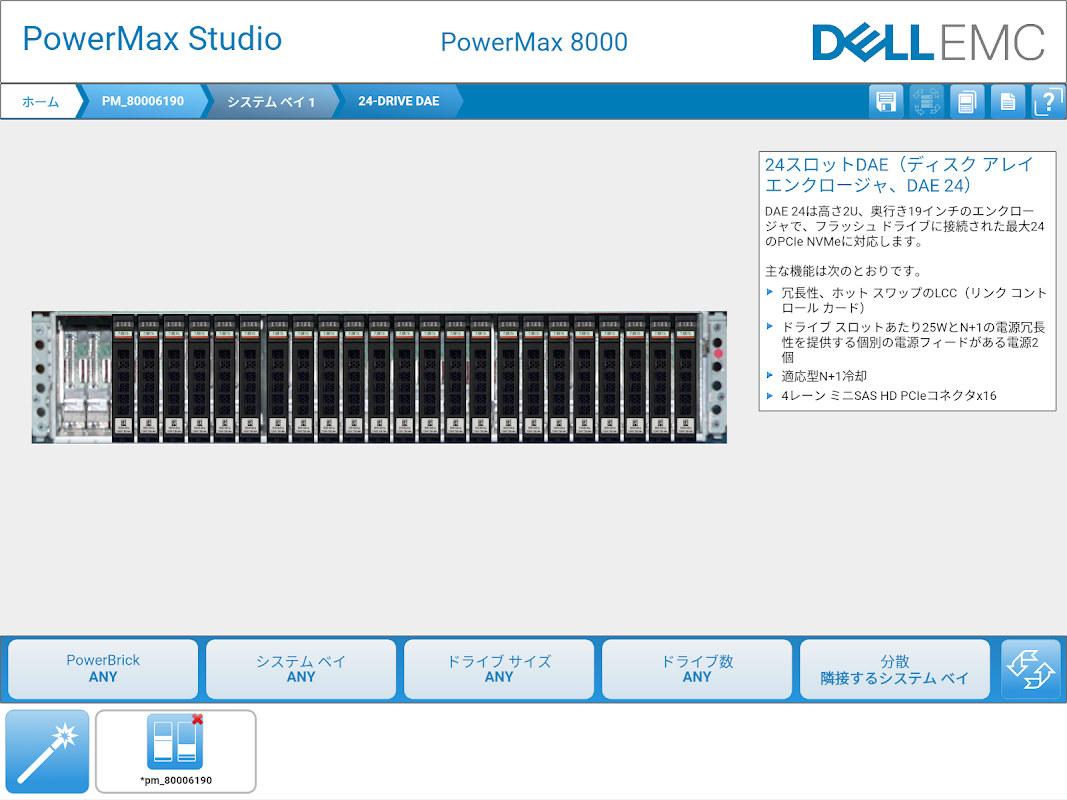Screen dimensions: 1067x800
Task: Remove configuration via the red X
Action: [x=197, y=719]
